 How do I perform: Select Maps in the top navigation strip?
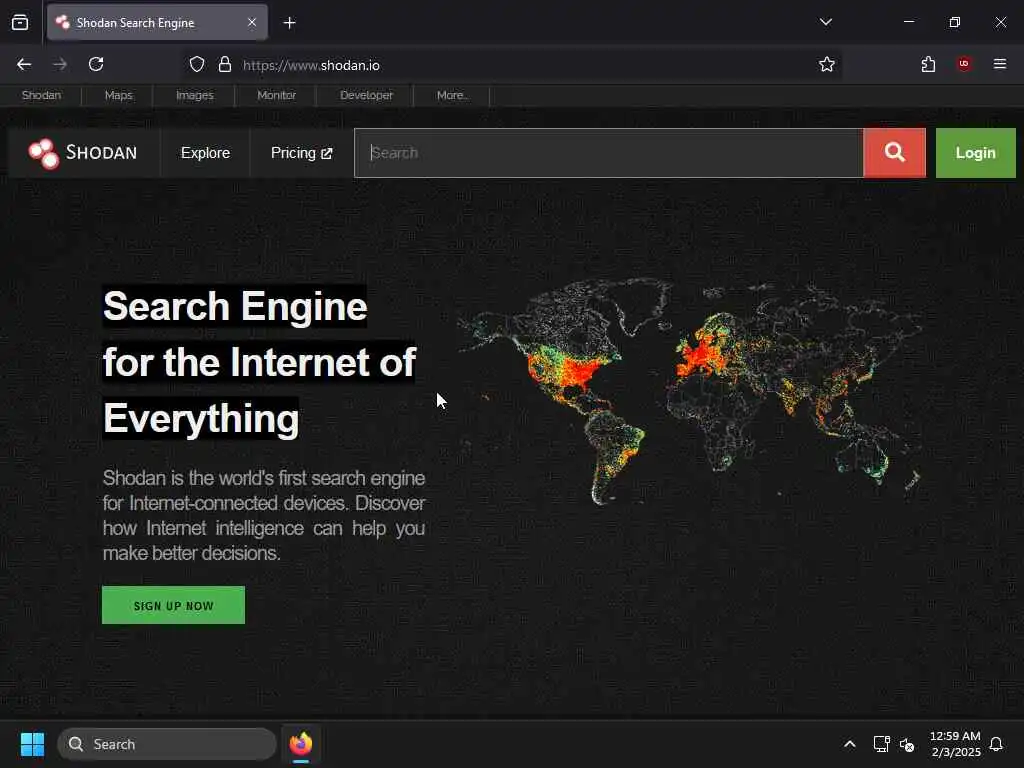point(118,95)
